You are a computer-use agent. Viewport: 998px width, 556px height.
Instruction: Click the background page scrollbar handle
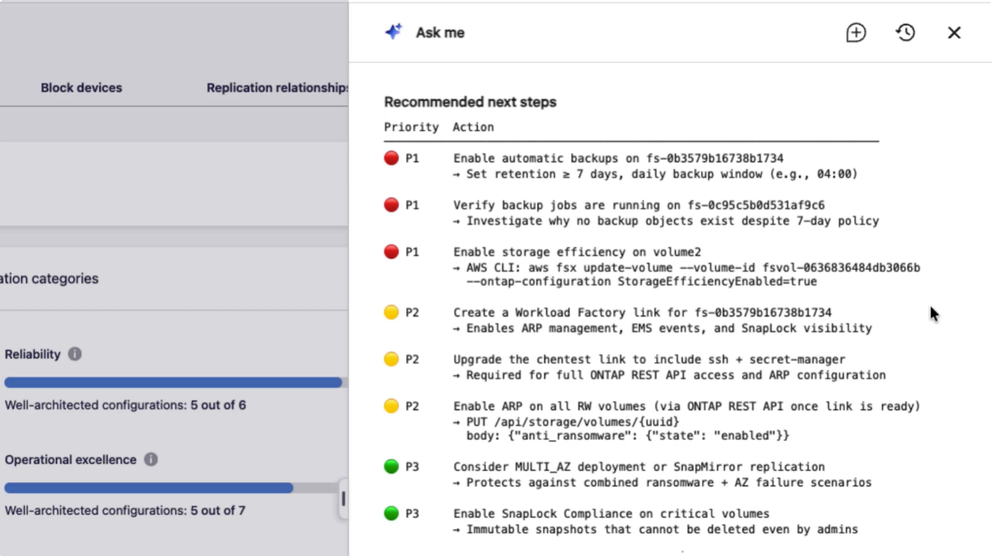tap(343, 498)
